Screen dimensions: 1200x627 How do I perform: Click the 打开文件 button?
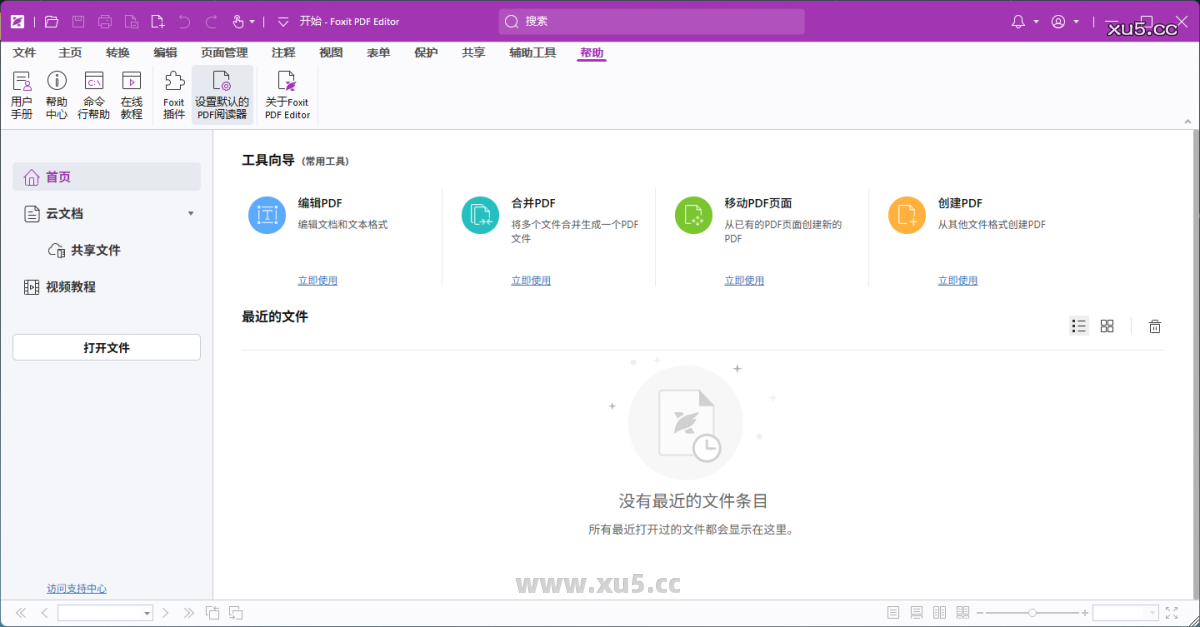[x=106, y=347]
